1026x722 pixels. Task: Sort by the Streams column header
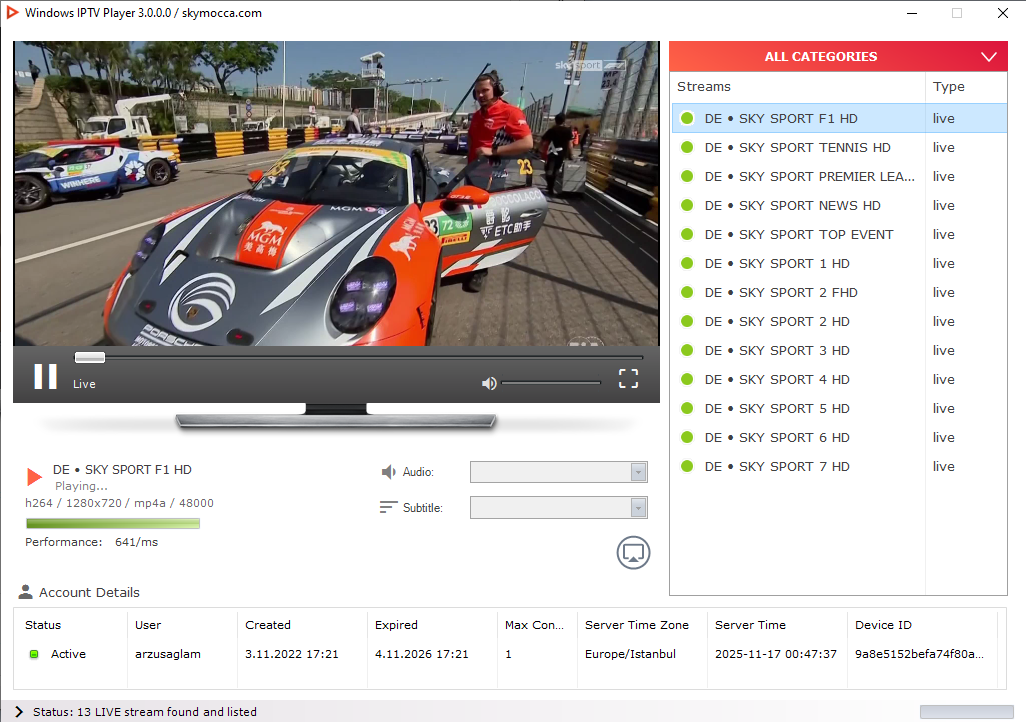click(704, 87)
